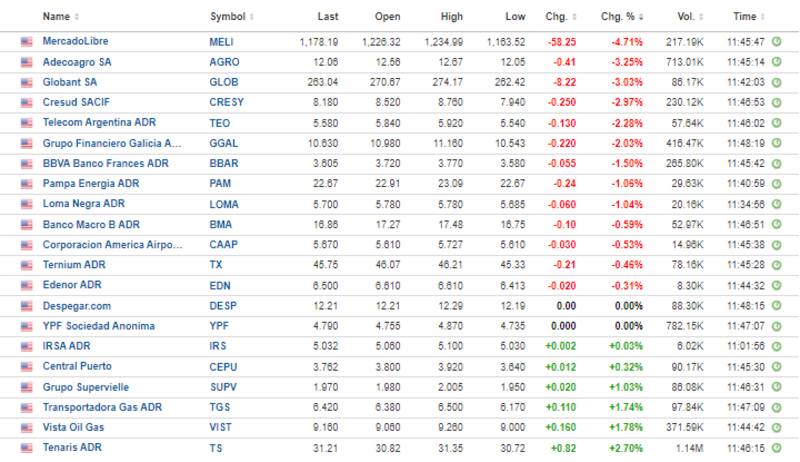Sort by the Time column header
Image resolution: width=800 pixels, height=462 pixels.
(747, 17)
